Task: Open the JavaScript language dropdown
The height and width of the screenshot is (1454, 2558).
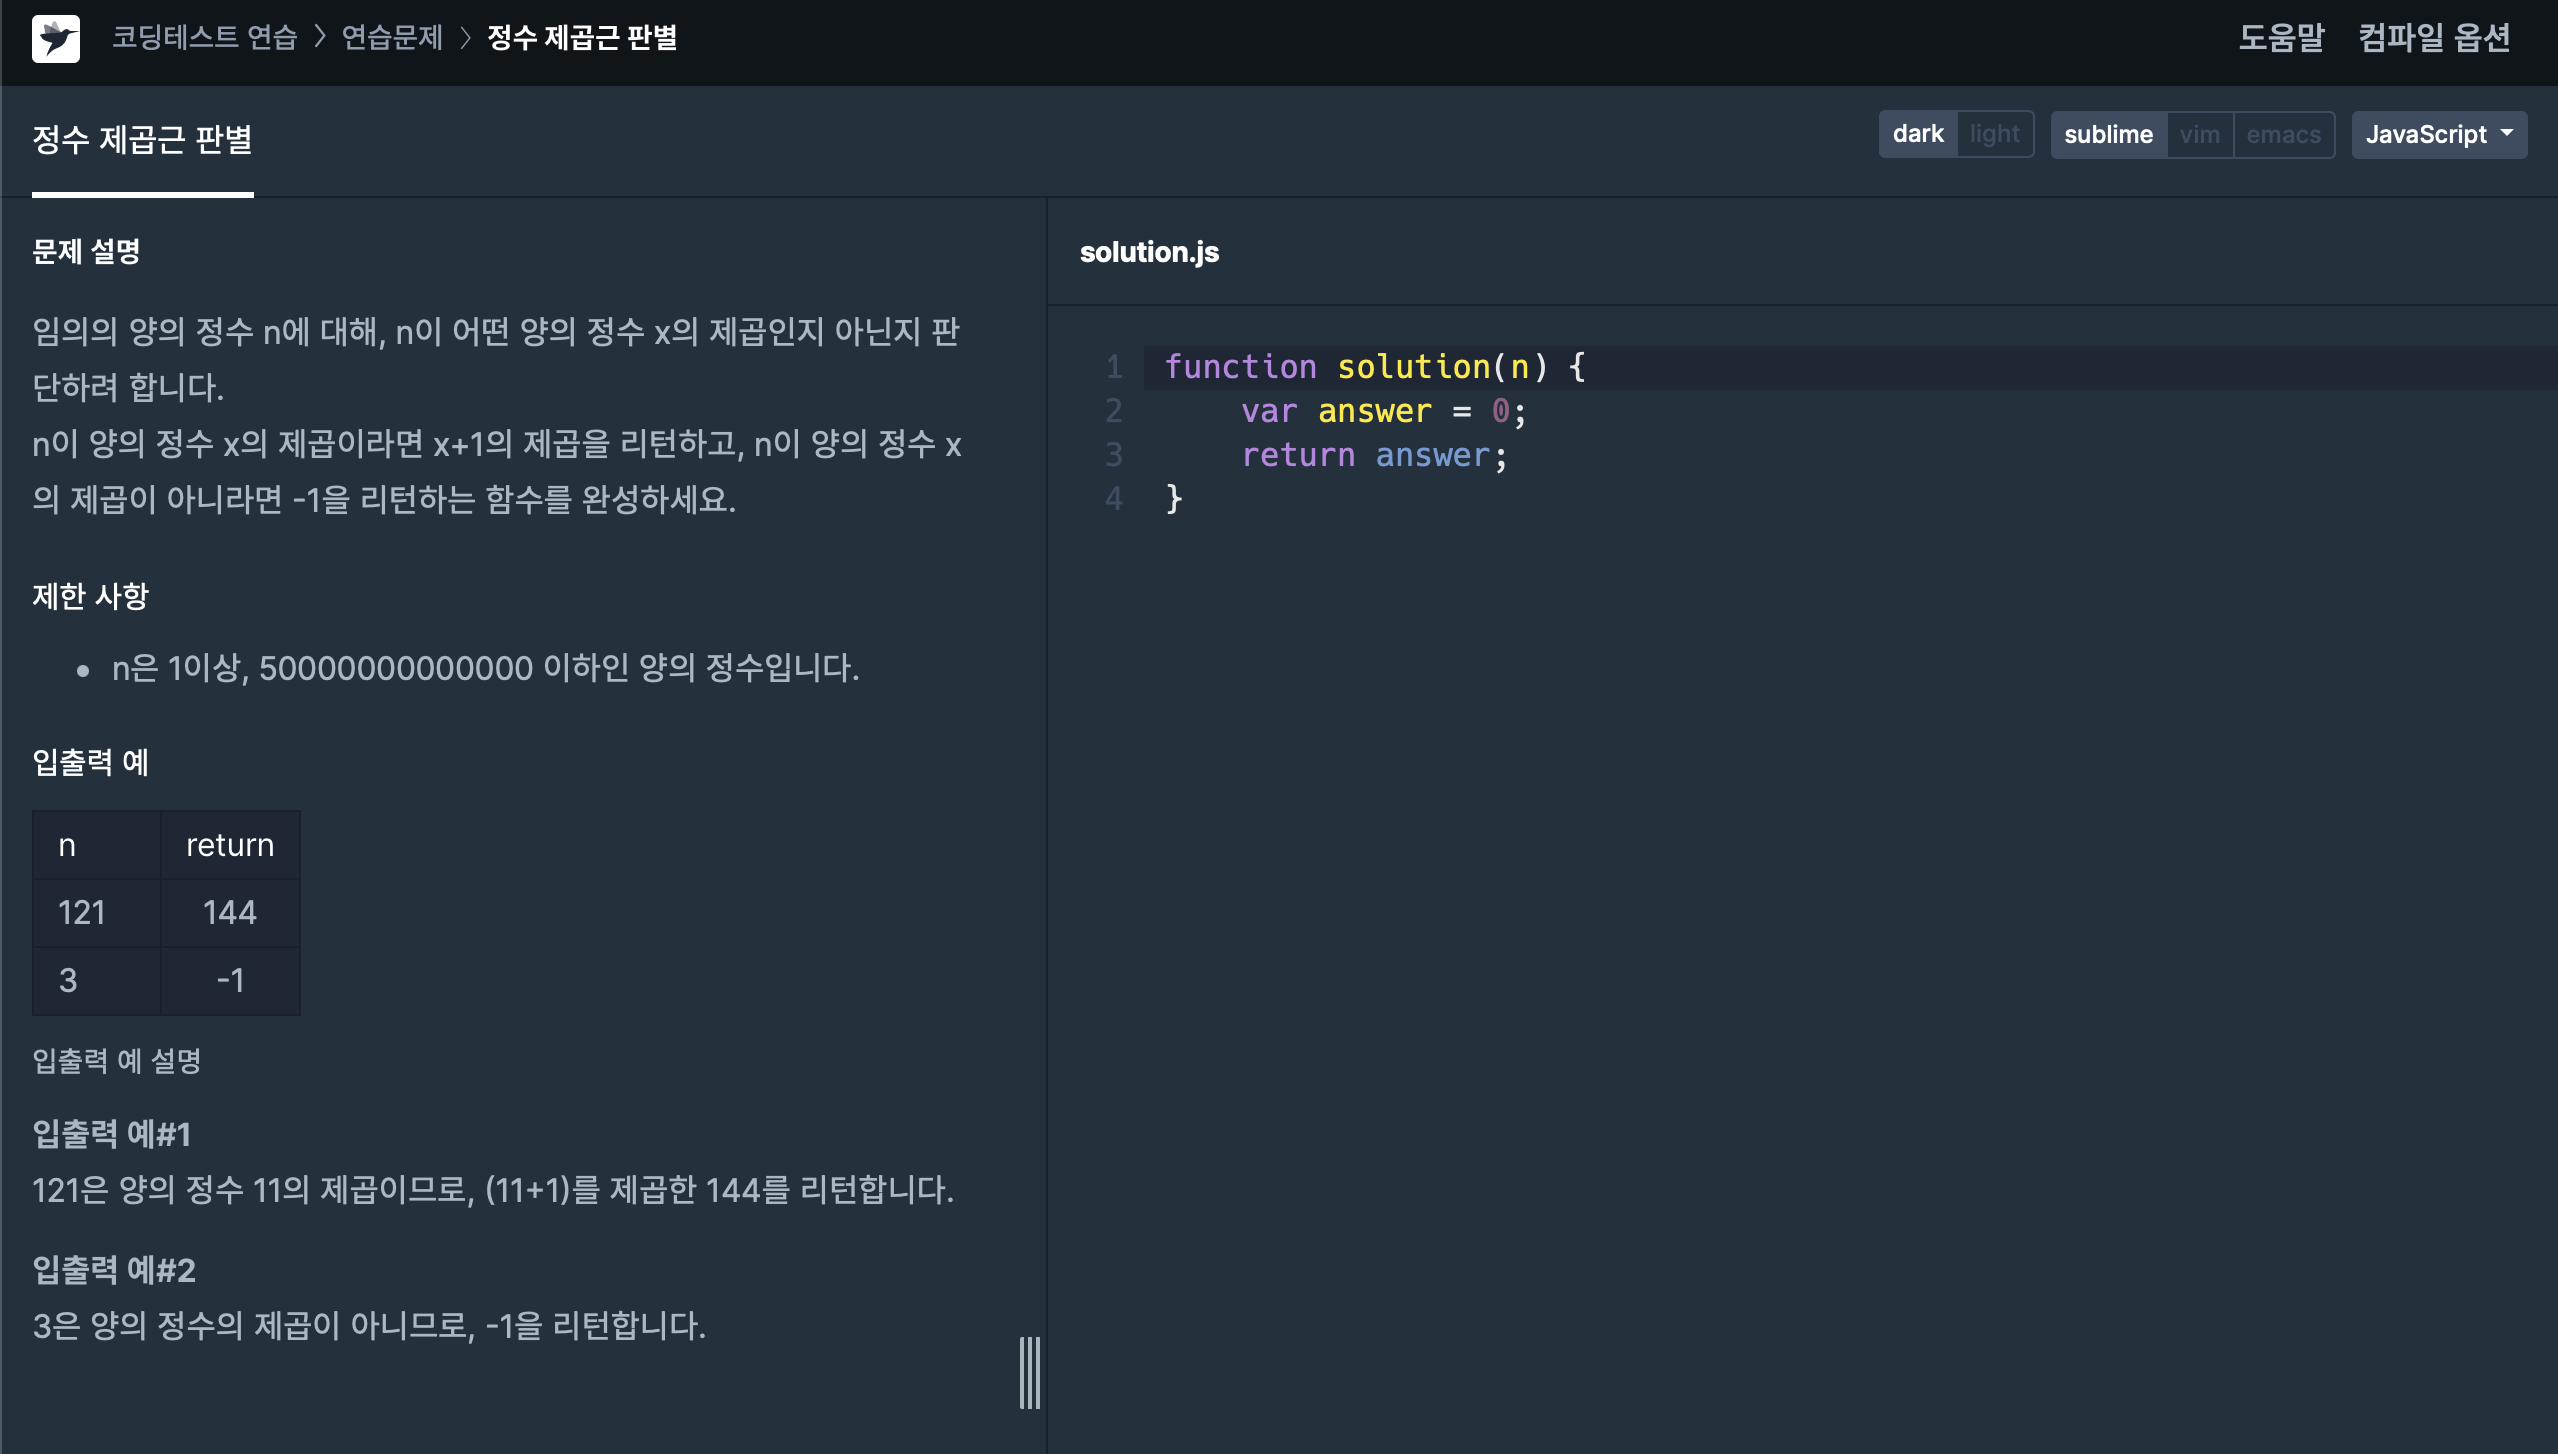Action: (2426, 134)
